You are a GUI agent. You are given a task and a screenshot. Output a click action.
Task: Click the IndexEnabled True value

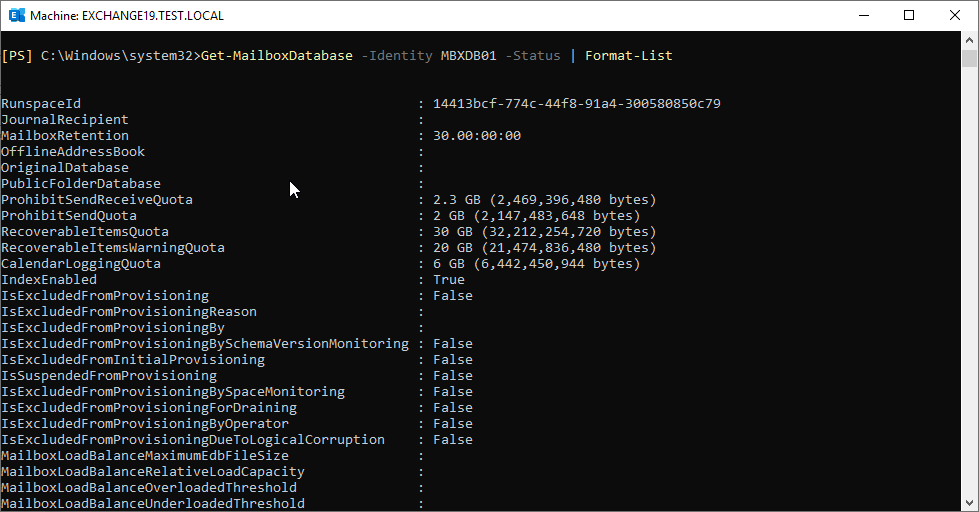(x=449, y=280)
